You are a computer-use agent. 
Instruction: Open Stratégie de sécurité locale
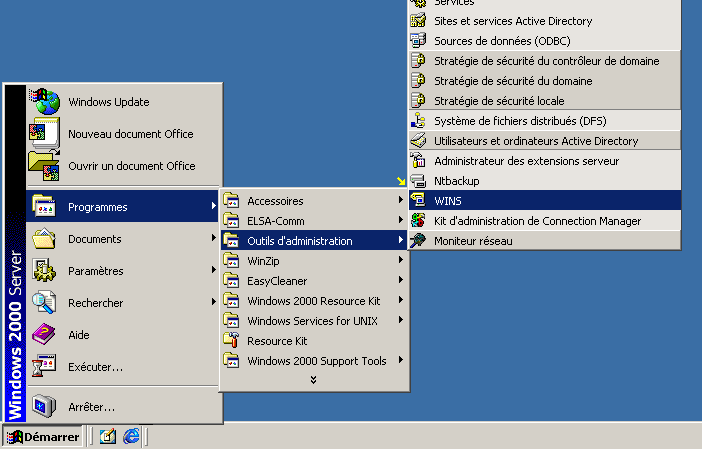click(x=545, y=101)
